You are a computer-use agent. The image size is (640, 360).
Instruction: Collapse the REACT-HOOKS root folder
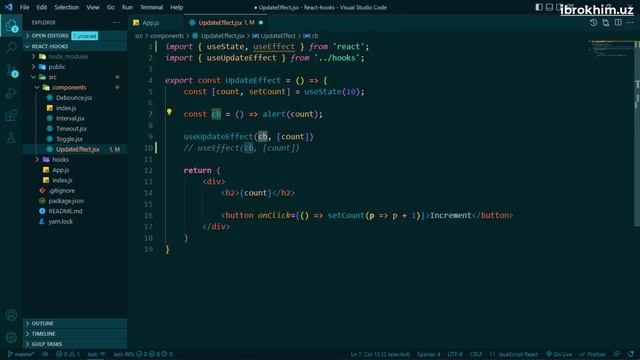pos(75,47)
